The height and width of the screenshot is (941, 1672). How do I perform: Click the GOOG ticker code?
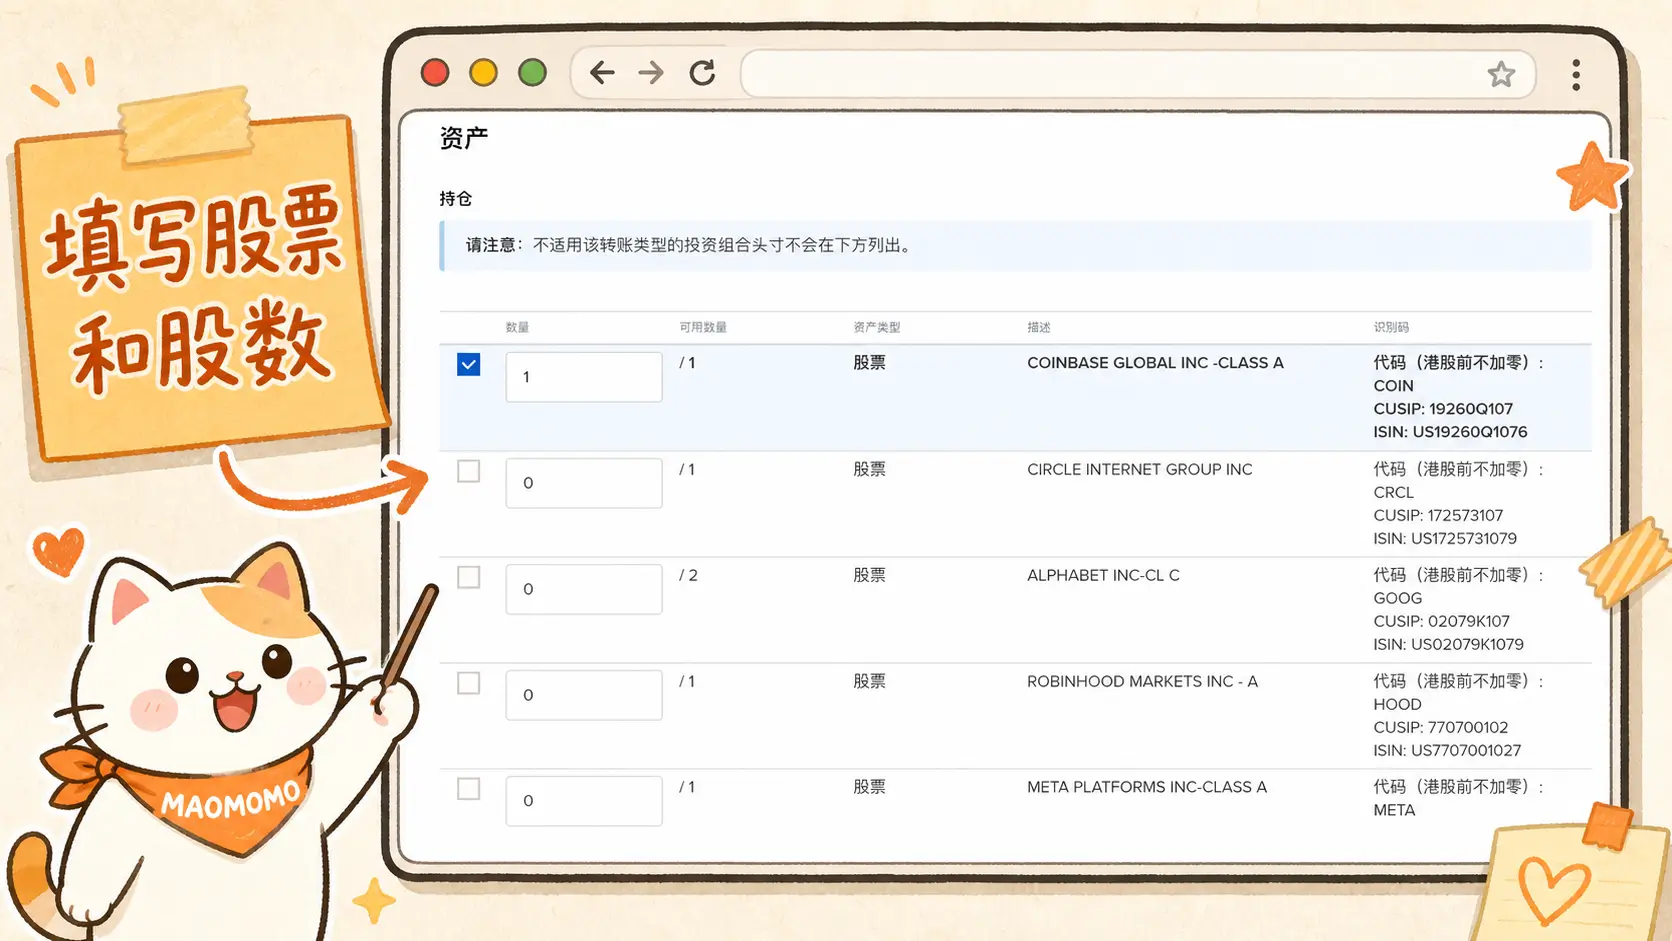pyautogui.click(x=1397, y=598)
